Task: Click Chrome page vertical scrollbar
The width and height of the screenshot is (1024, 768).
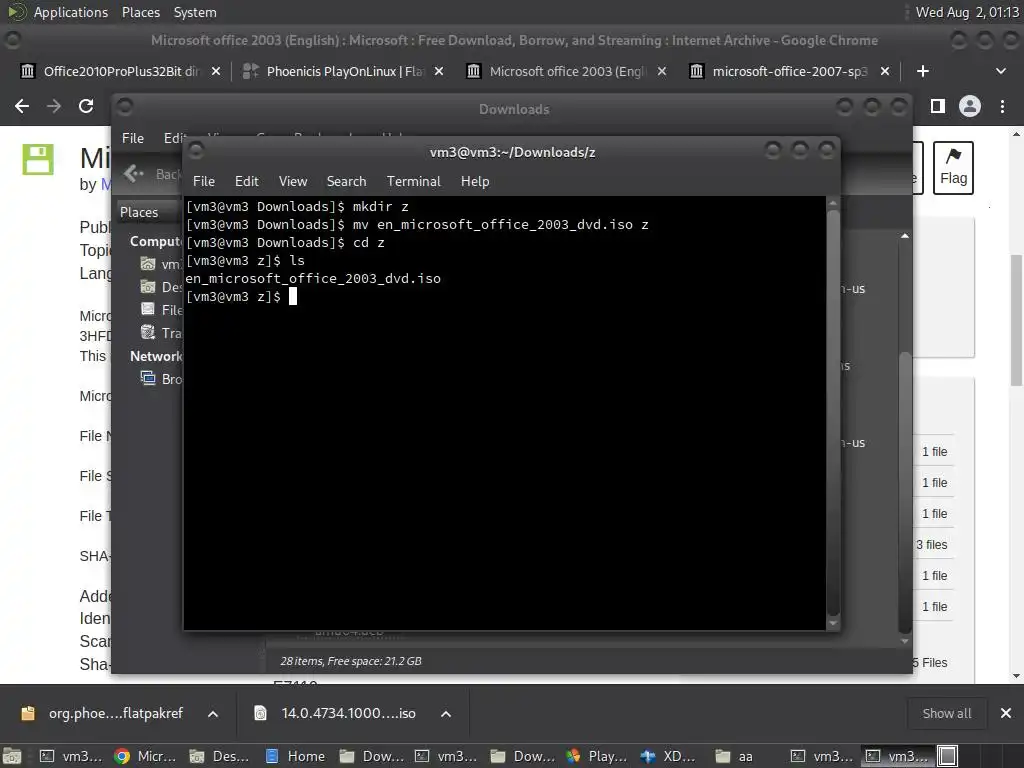Action: [1016, 320]
